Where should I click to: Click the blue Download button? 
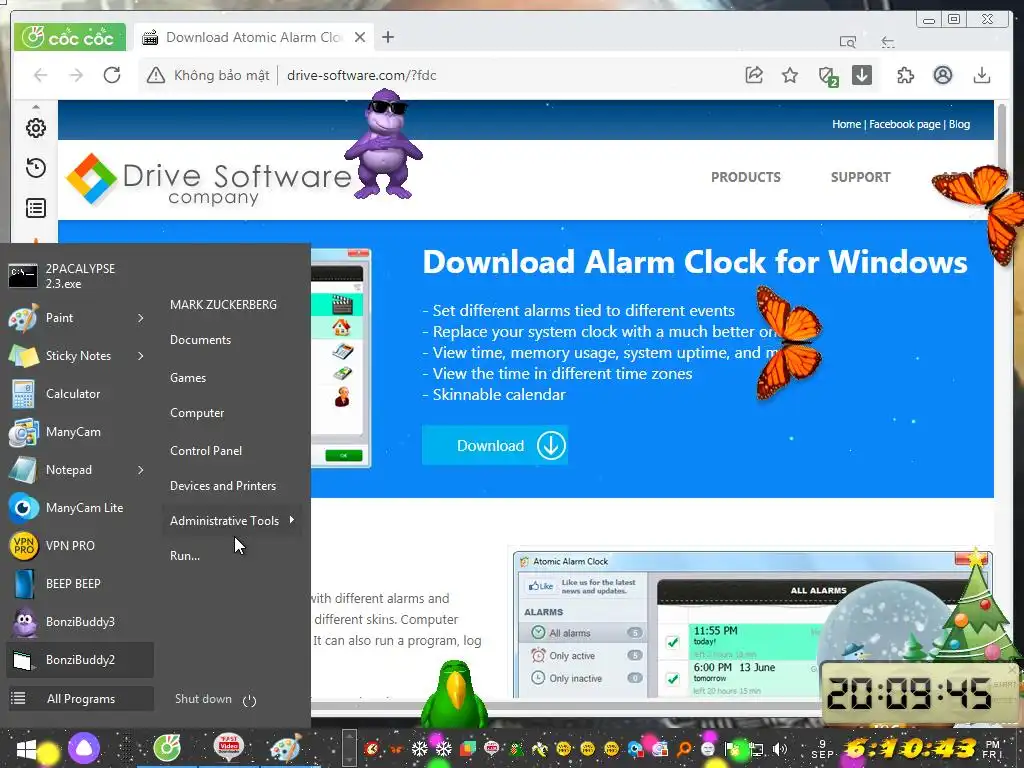click(x=494, y=445)
